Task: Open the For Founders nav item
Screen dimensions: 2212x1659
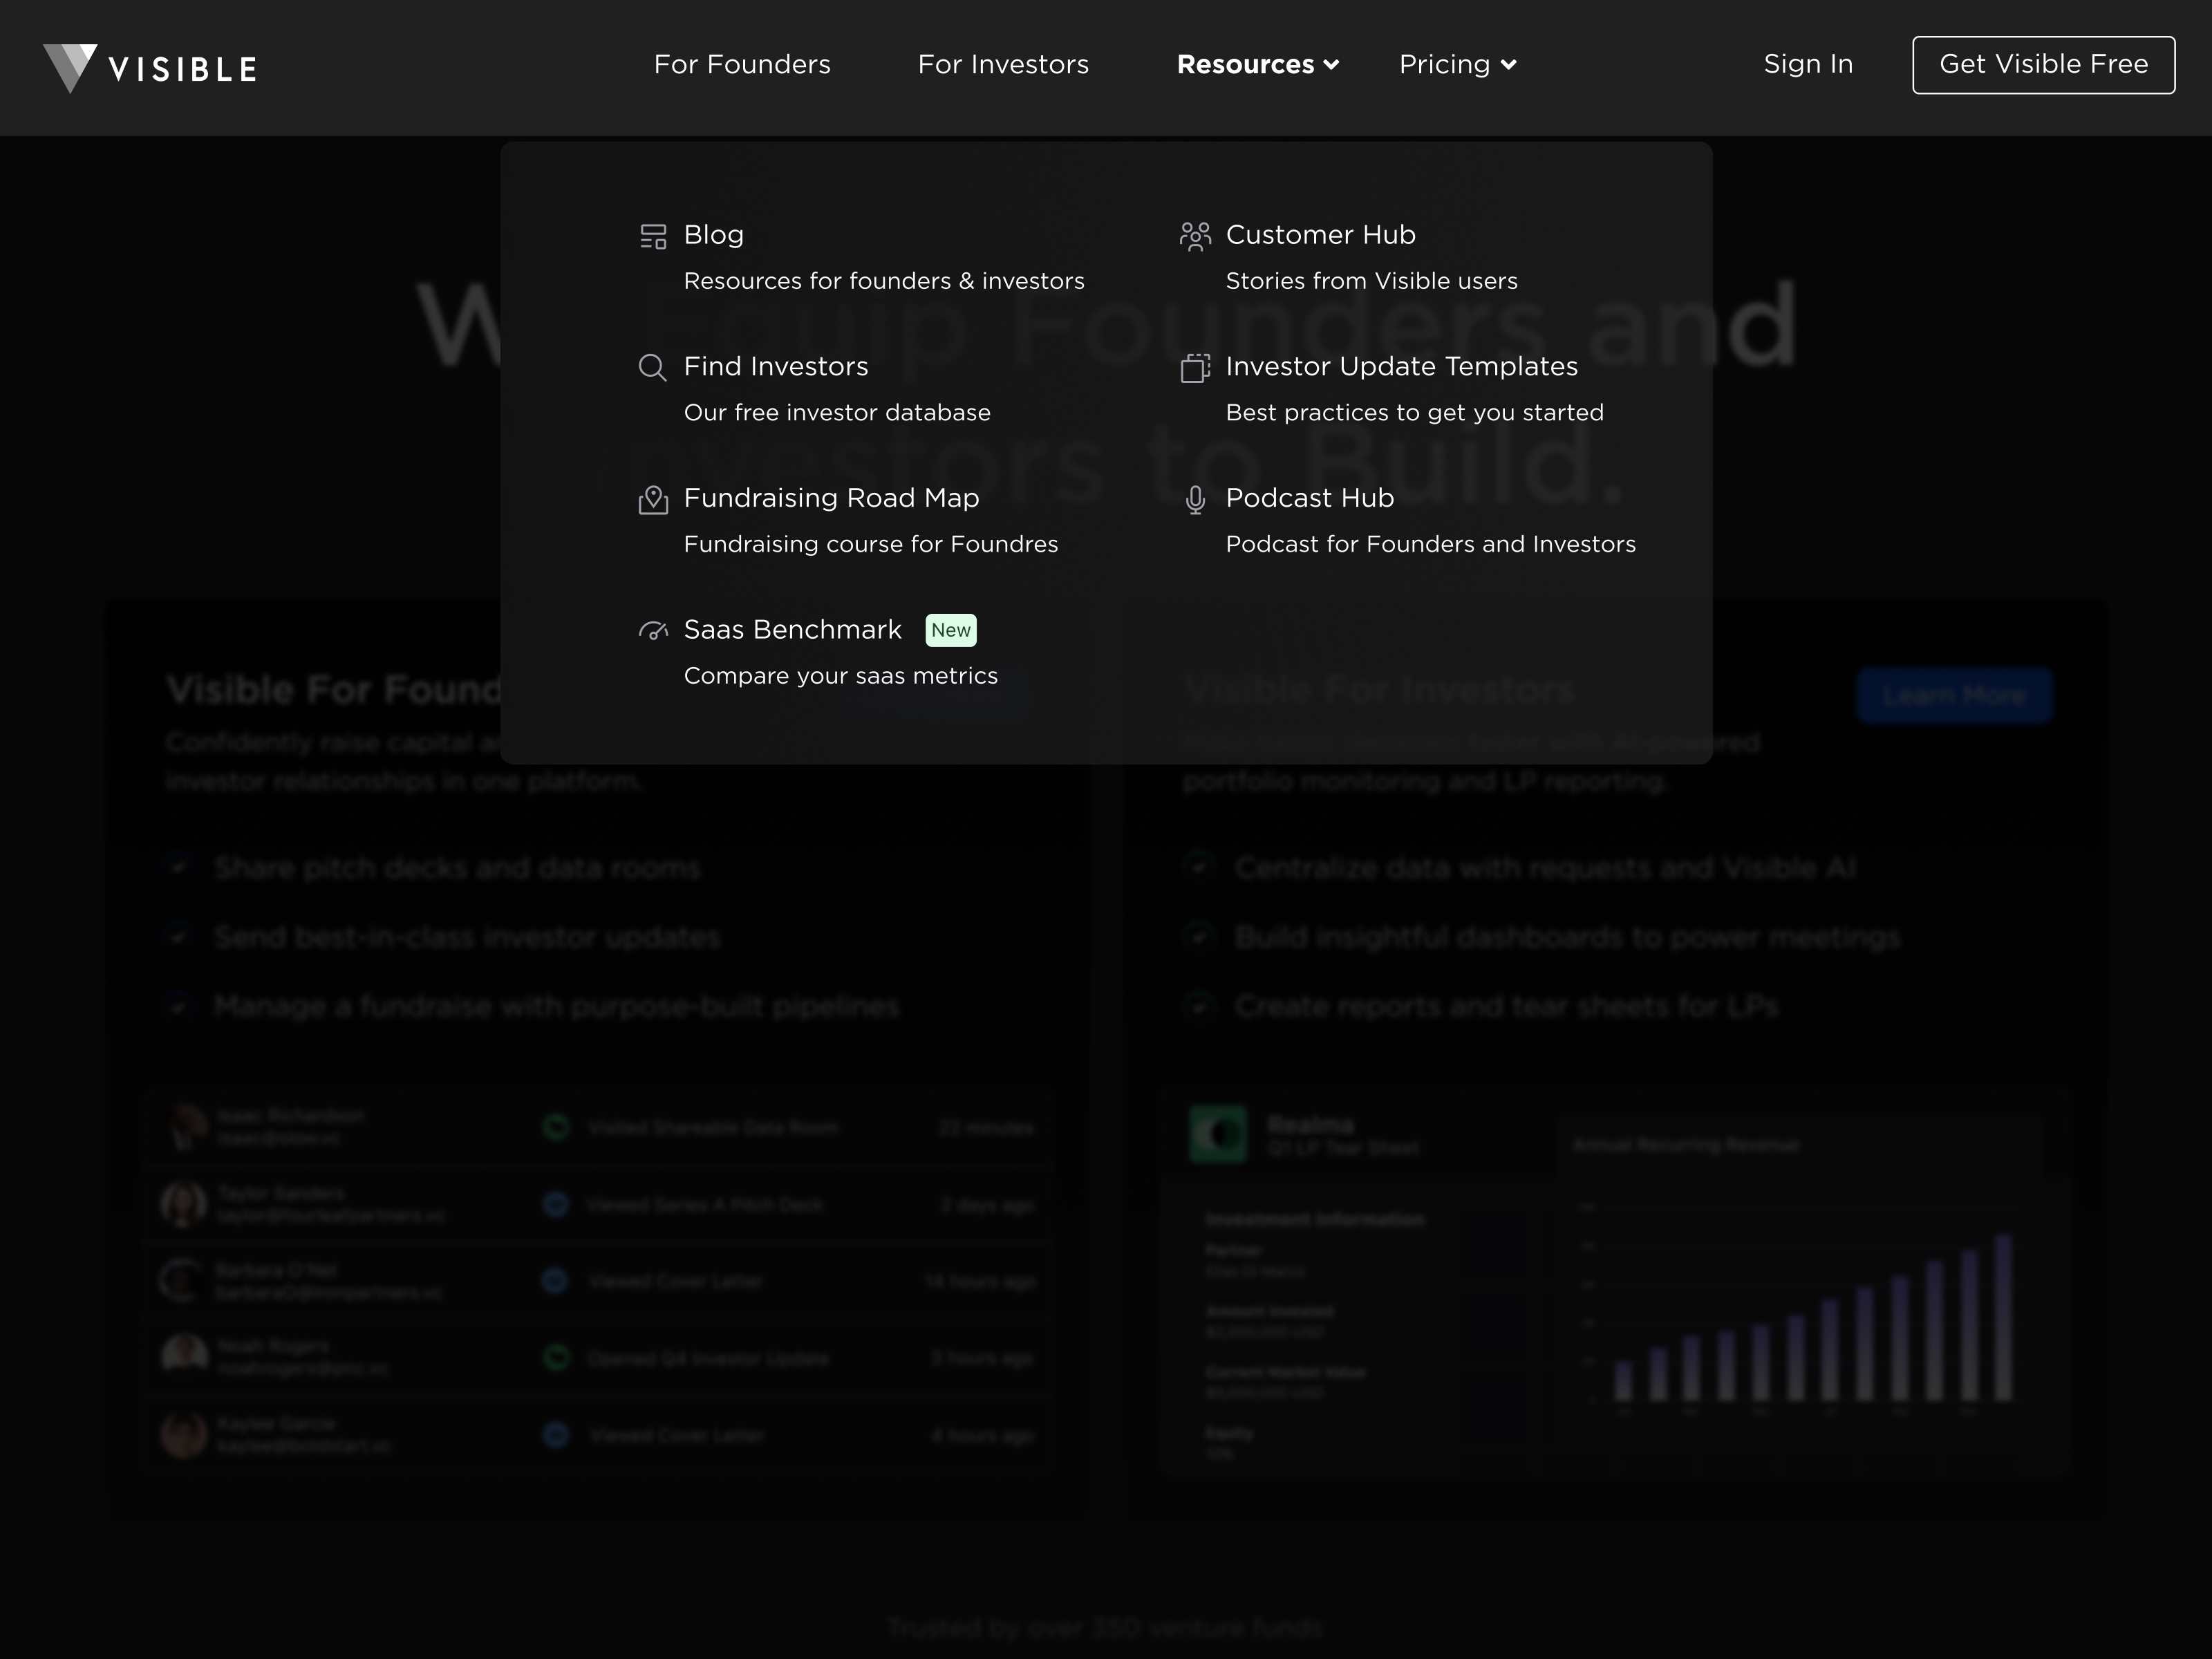Action: (742, 64)
